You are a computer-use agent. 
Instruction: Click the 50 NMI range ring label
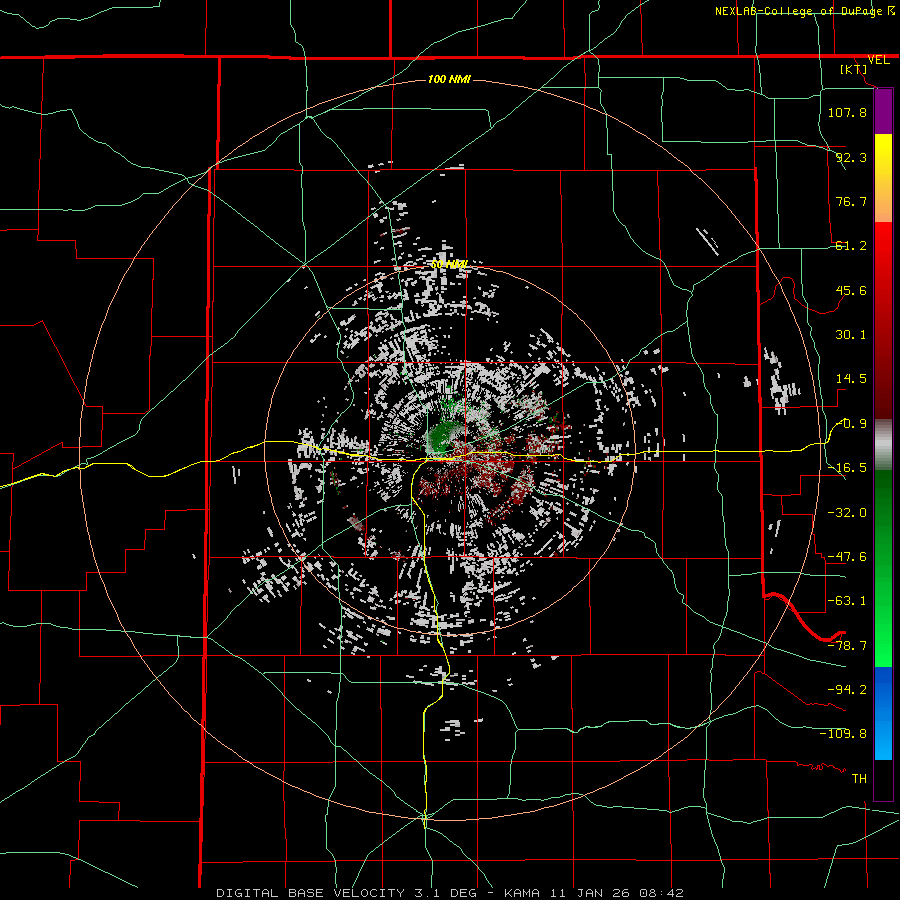click(449, 265)
